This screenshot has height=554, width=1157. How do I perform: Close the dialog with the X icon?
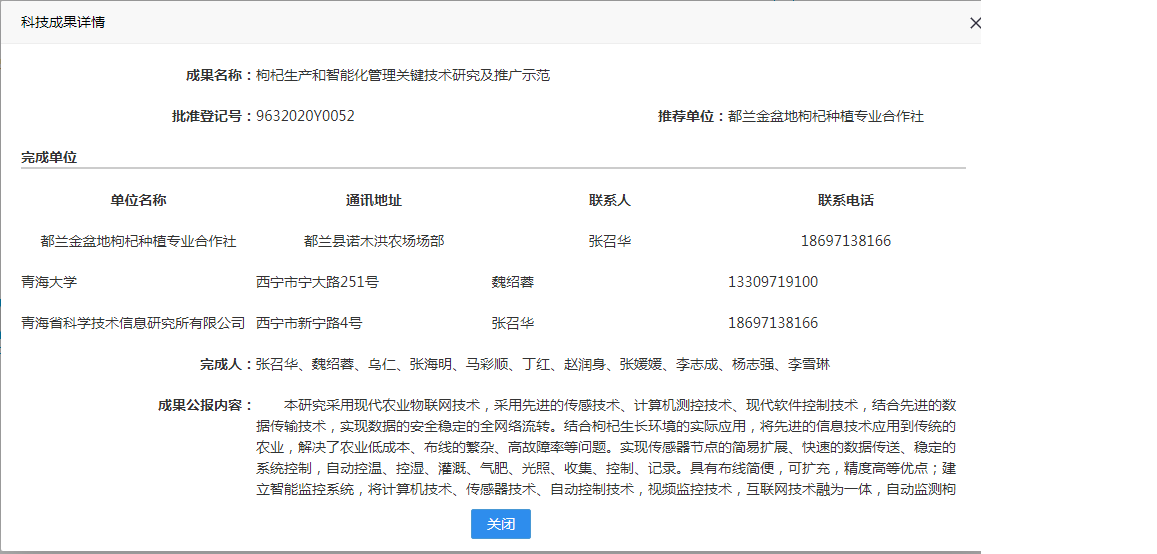click(x=975, y=23)
